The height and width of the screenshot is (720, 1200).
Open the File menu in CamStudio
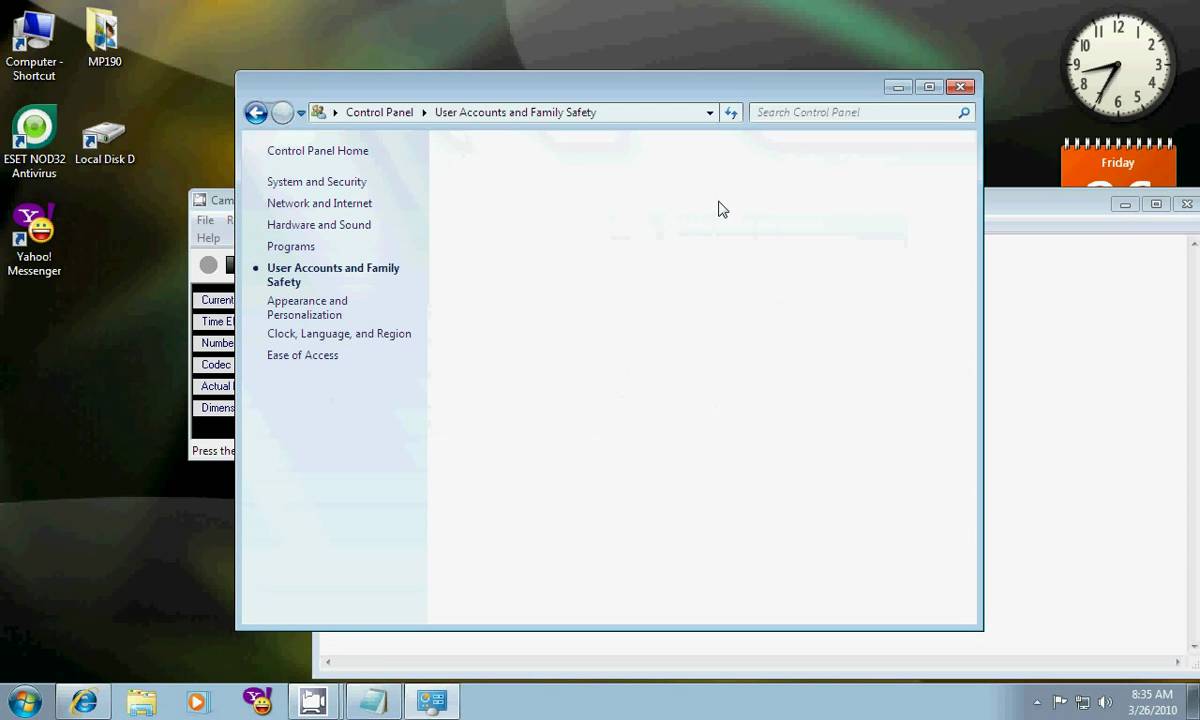(205, 220)
